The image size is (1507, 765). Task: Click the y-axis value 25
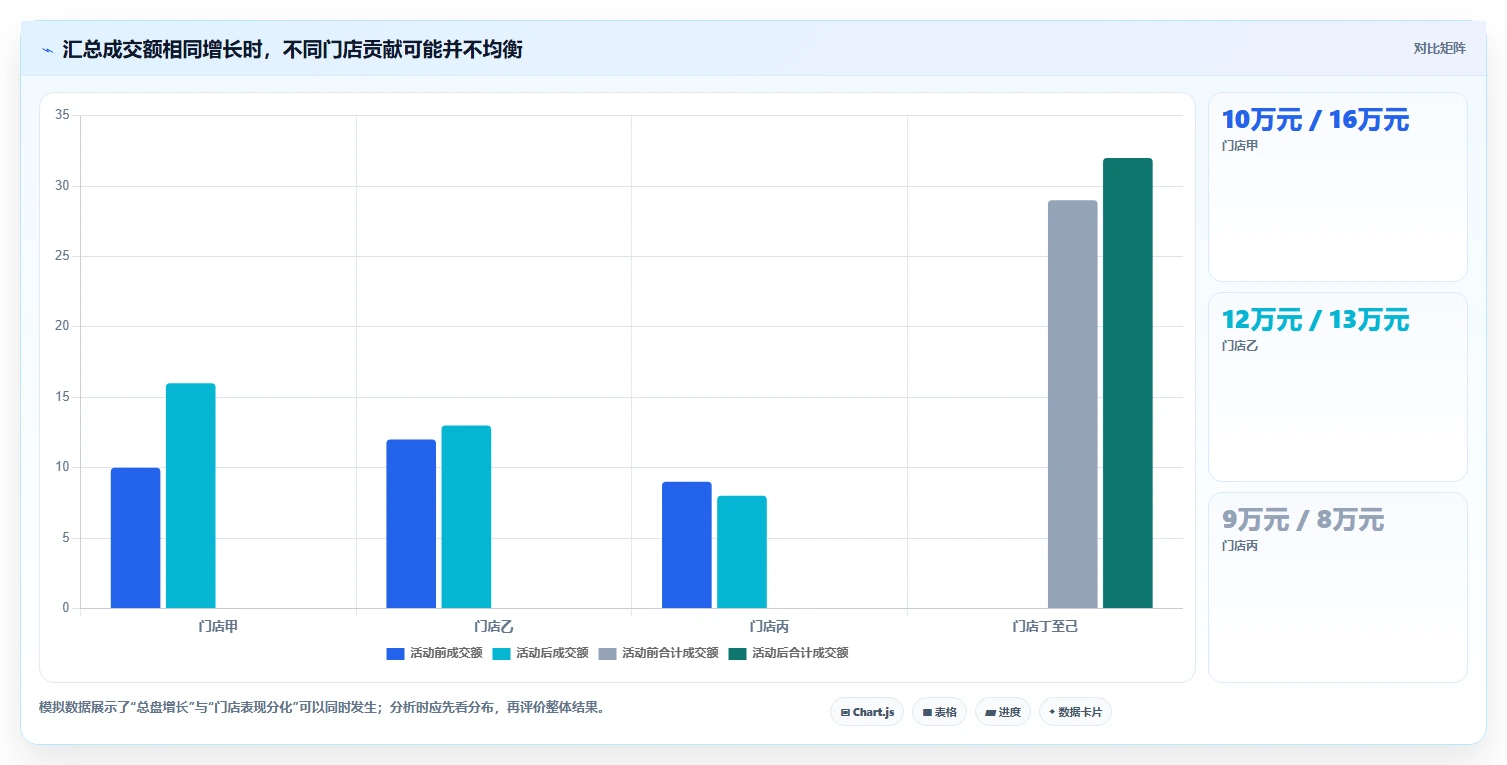click(x=62, y=256)
